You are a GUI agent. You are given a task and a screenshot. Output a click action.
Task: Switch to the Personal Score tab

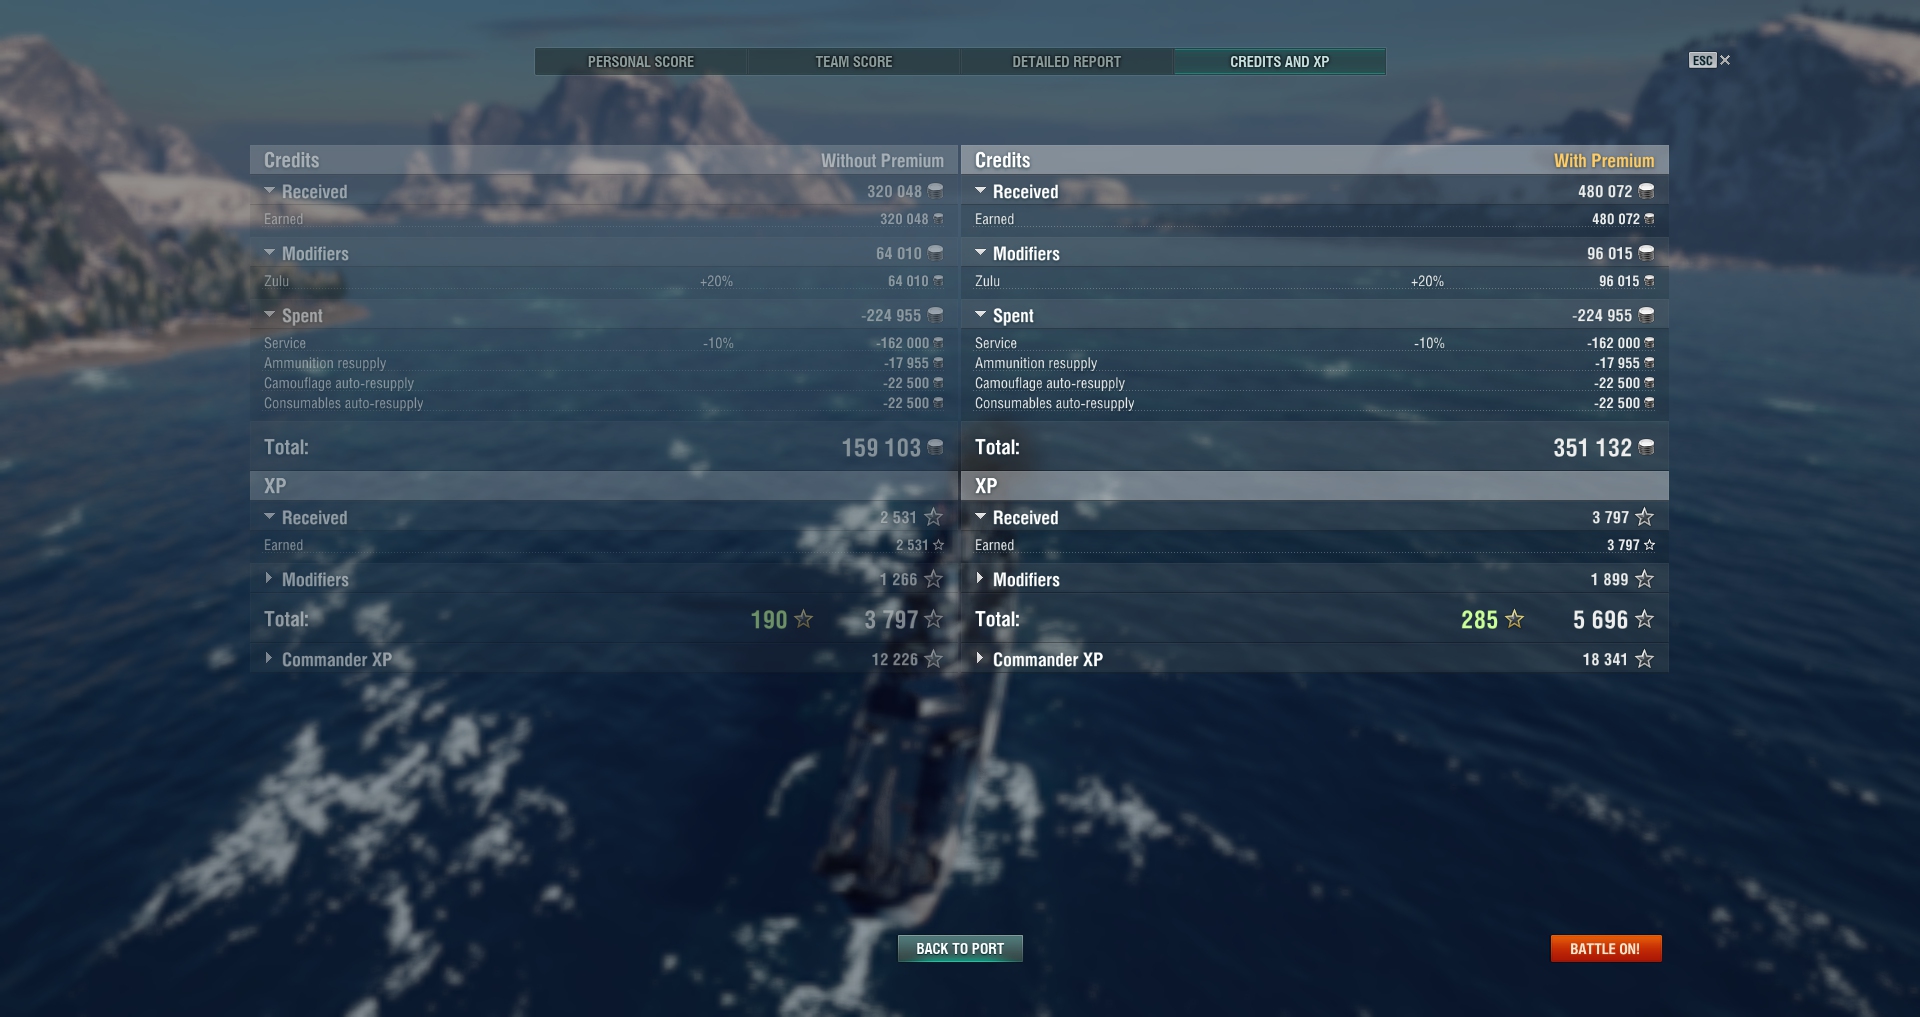[641, 61]
